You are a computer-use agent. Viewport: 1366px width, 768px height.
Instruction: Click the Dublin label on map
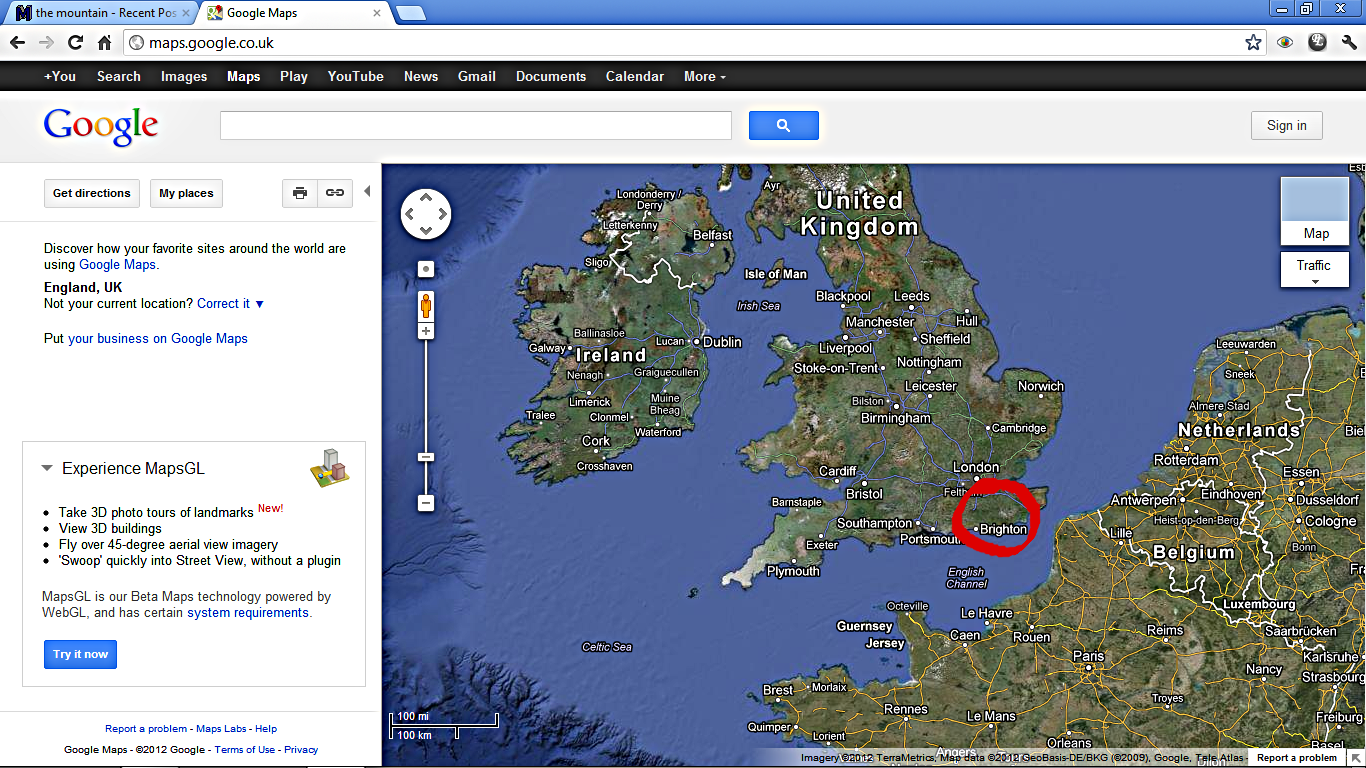click(722, 342)
